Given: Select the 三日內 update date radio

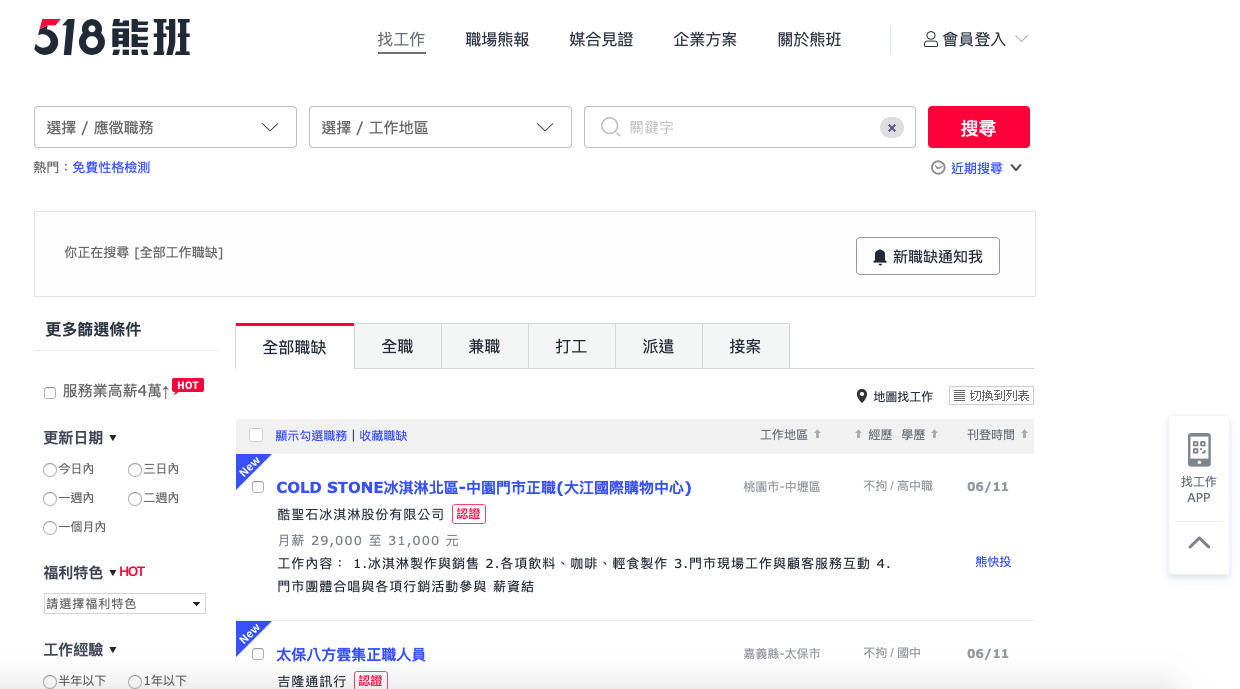Looking at the screenshot, I should coord(135,469).
